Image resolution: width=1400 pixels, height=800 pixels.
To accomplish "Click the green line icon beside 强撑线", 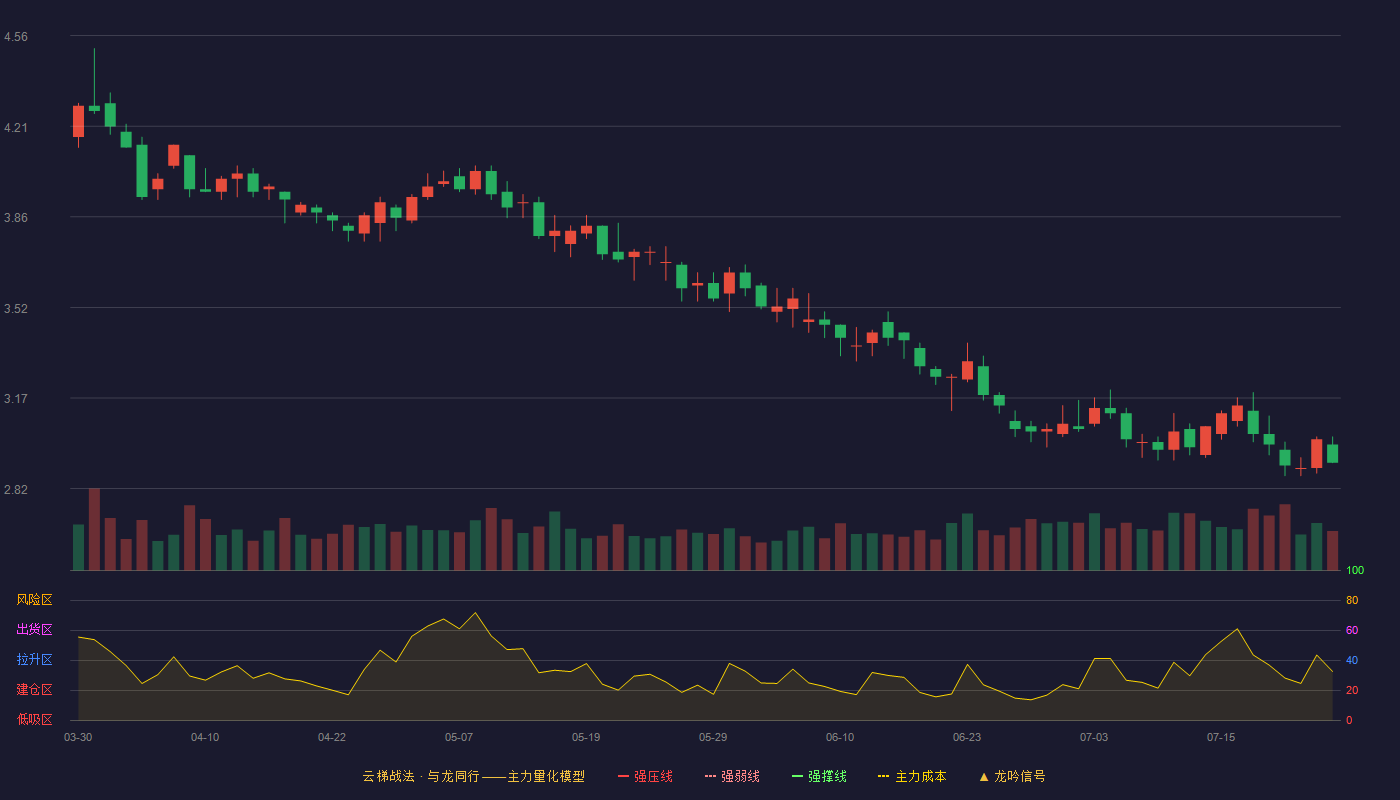I will click(x=798, y=776).
